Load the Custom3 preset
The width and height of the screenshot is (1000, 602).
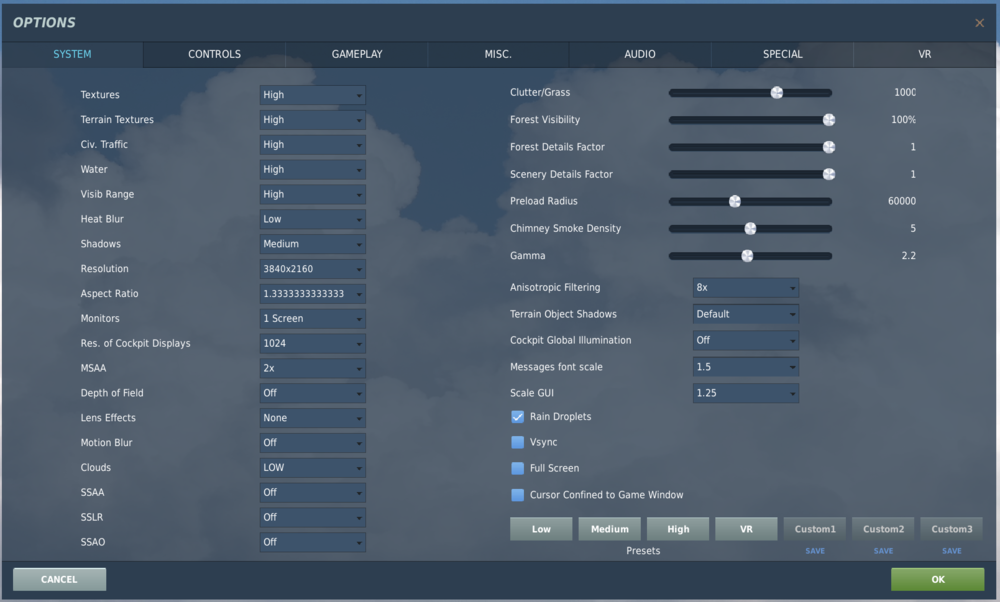click(952, 529)
